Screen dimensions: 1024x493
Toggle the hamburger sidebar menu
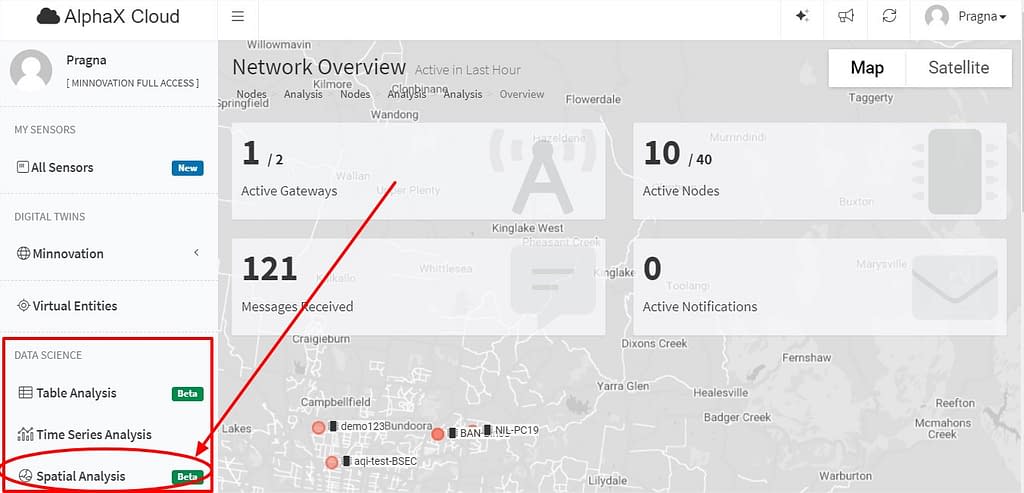[x=238, y=16]
